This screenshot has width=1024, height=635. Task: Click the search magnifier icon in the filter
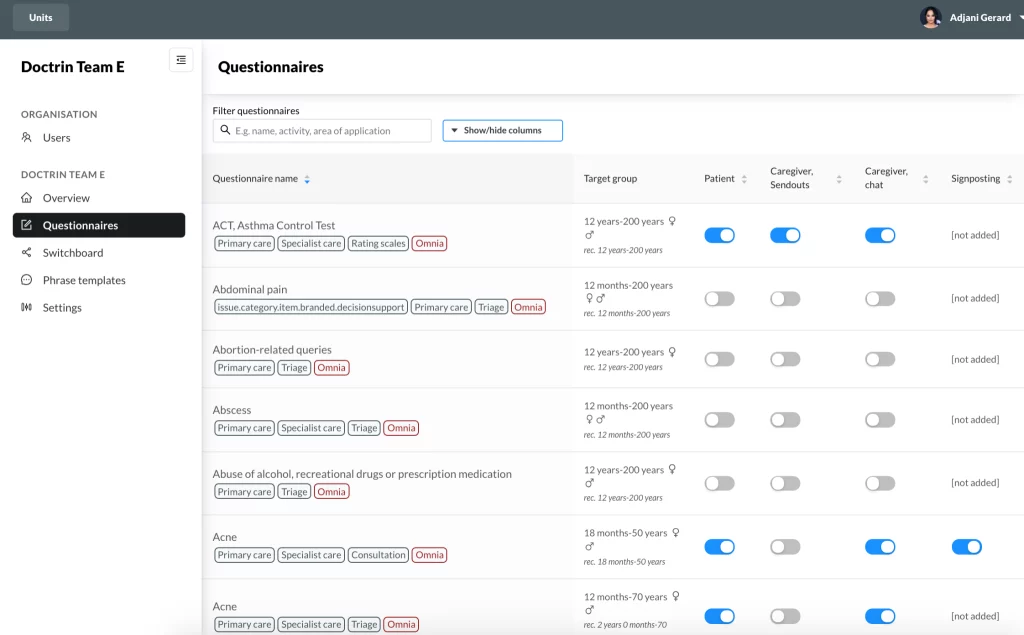pos(225,130)
